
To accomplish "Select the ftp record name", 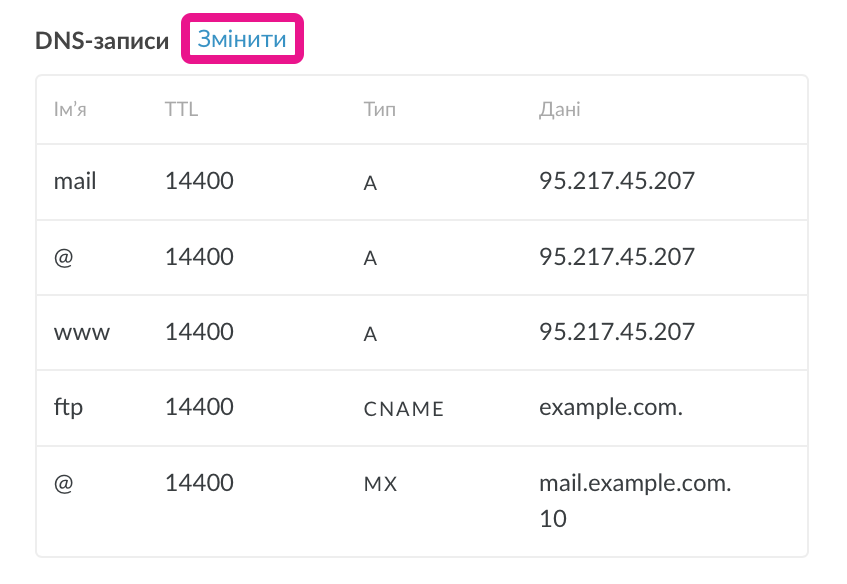I will (68, 407).
